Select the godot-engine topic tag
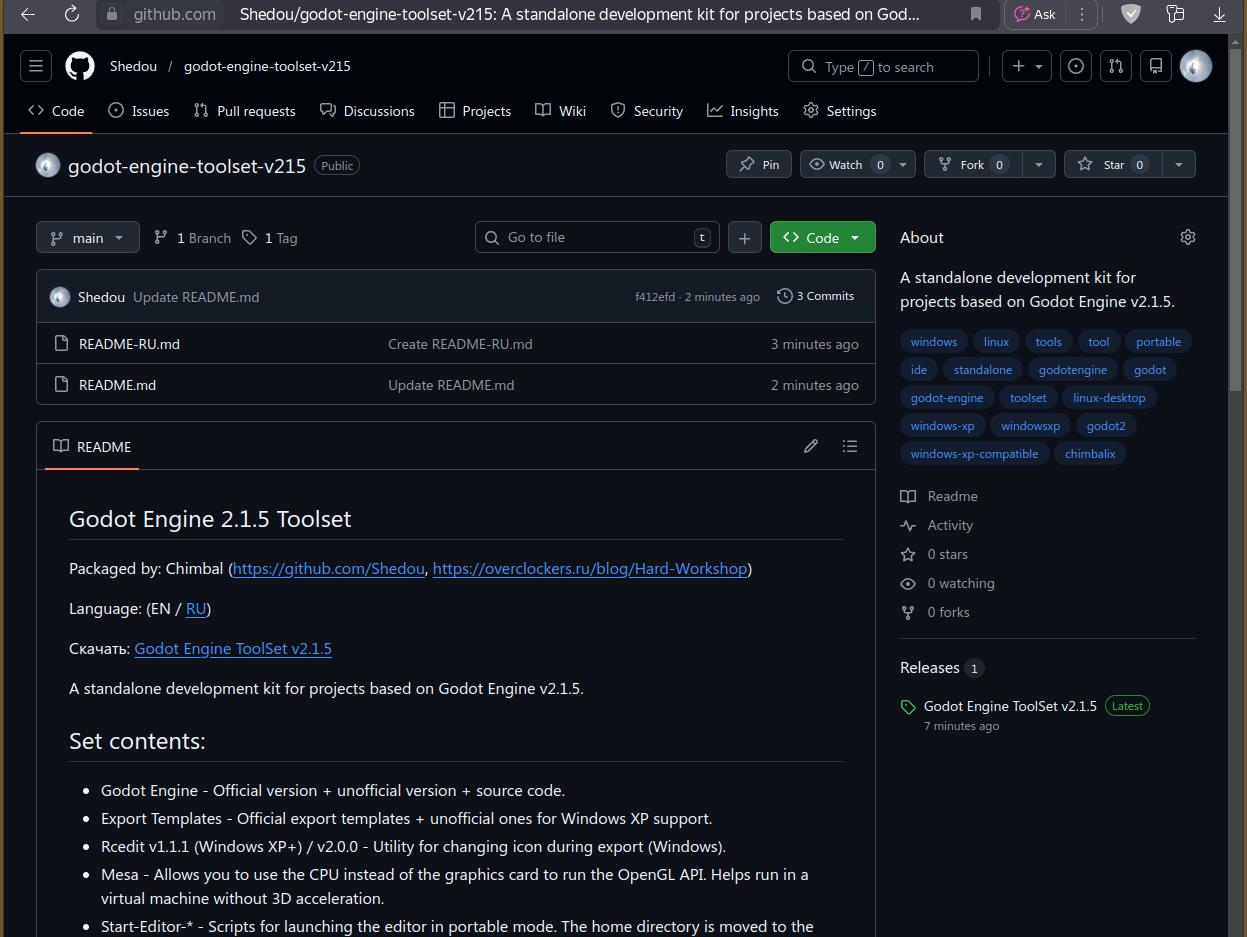 point(947,398)
